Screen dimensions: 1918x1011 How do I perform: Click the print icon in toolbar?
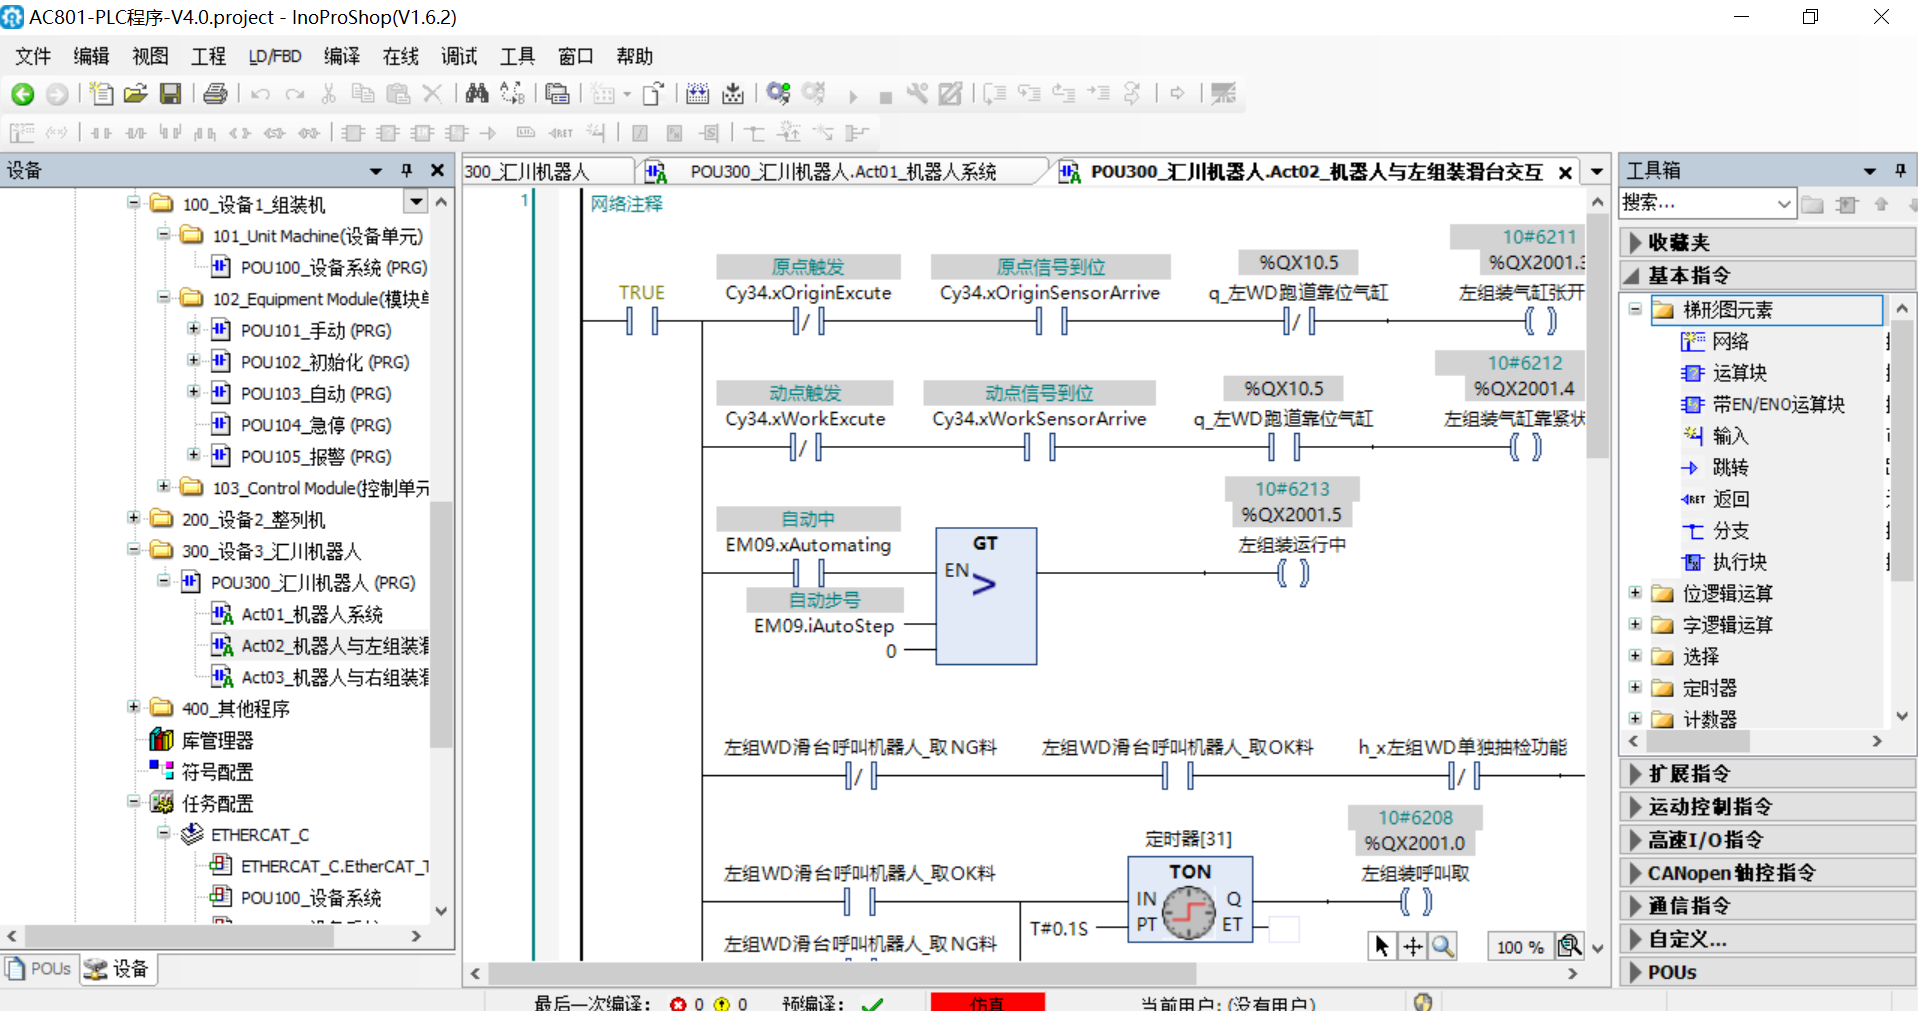point(214,94)
